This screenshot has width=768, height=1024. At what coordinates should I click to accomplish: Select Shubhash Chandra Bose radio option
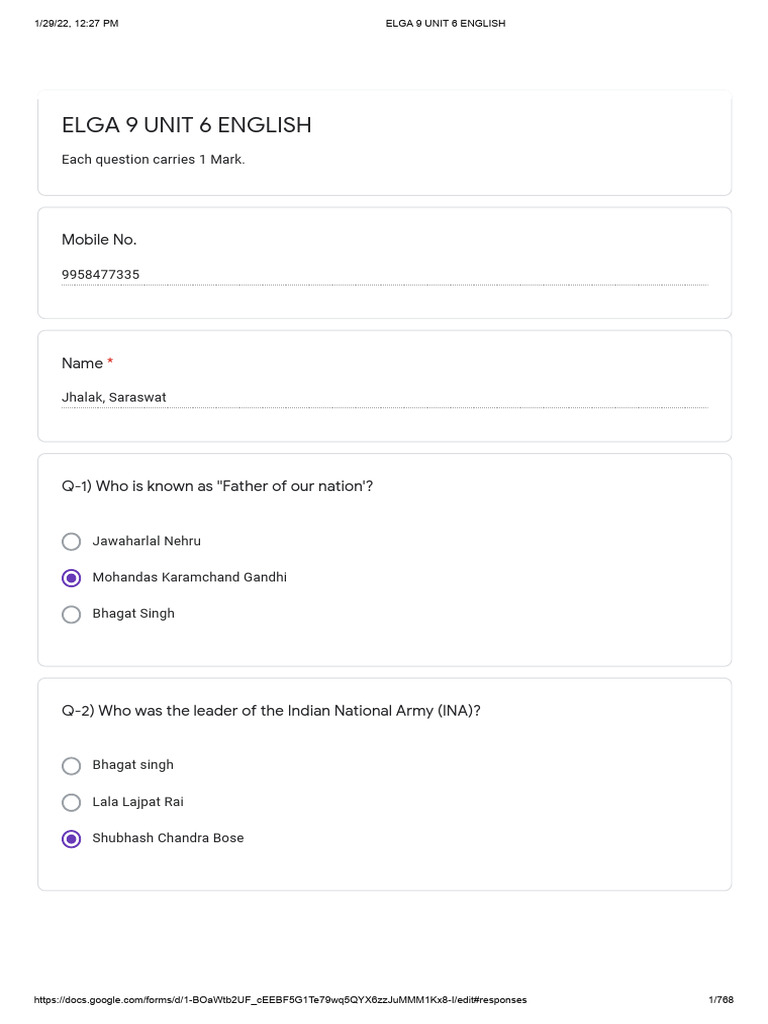coord(71,839)
